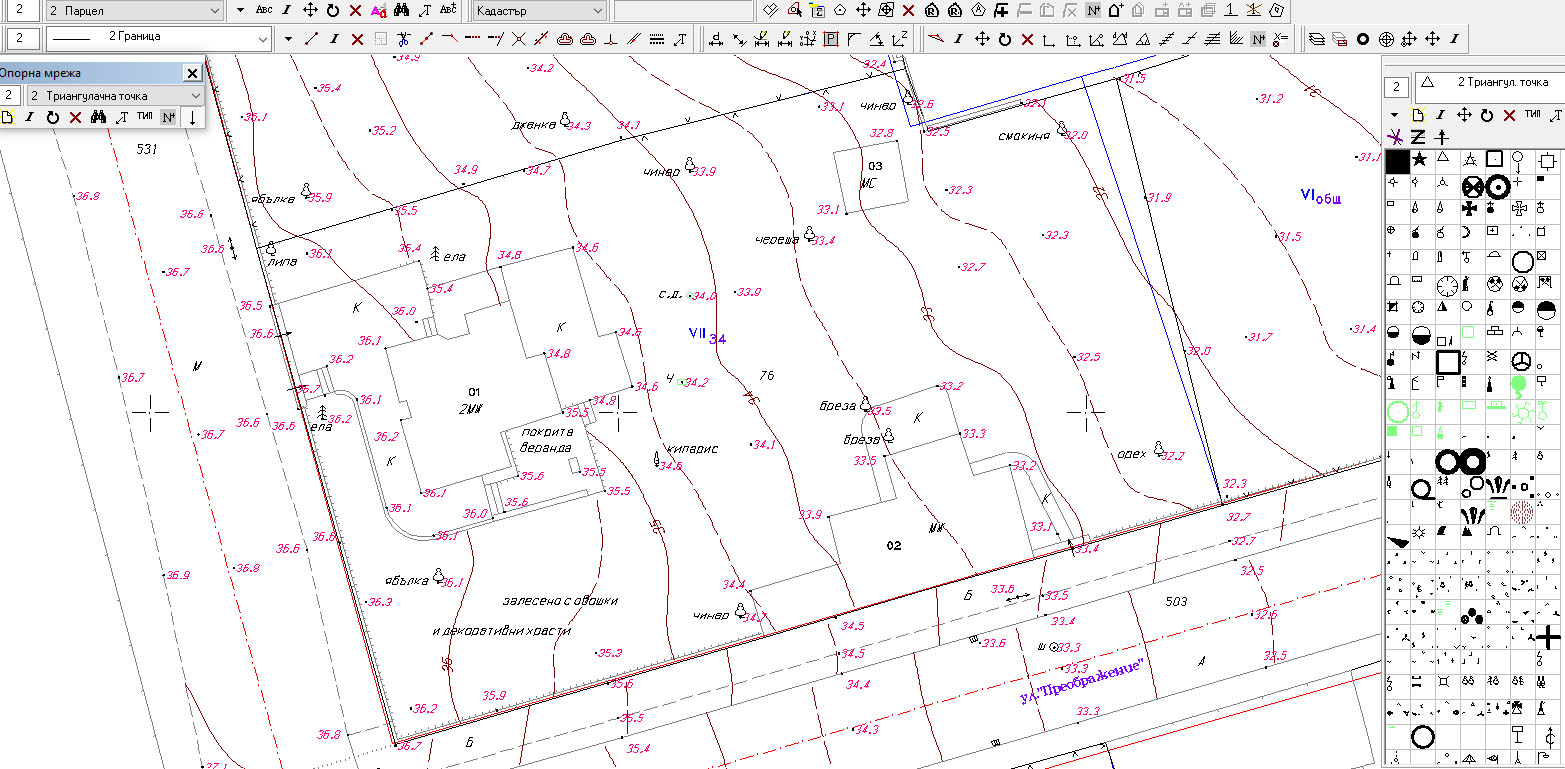Open the '2 Триангулачна точка' dropdown
The height and width of the screenshot is (769, 1565).
tap(115, 95)
